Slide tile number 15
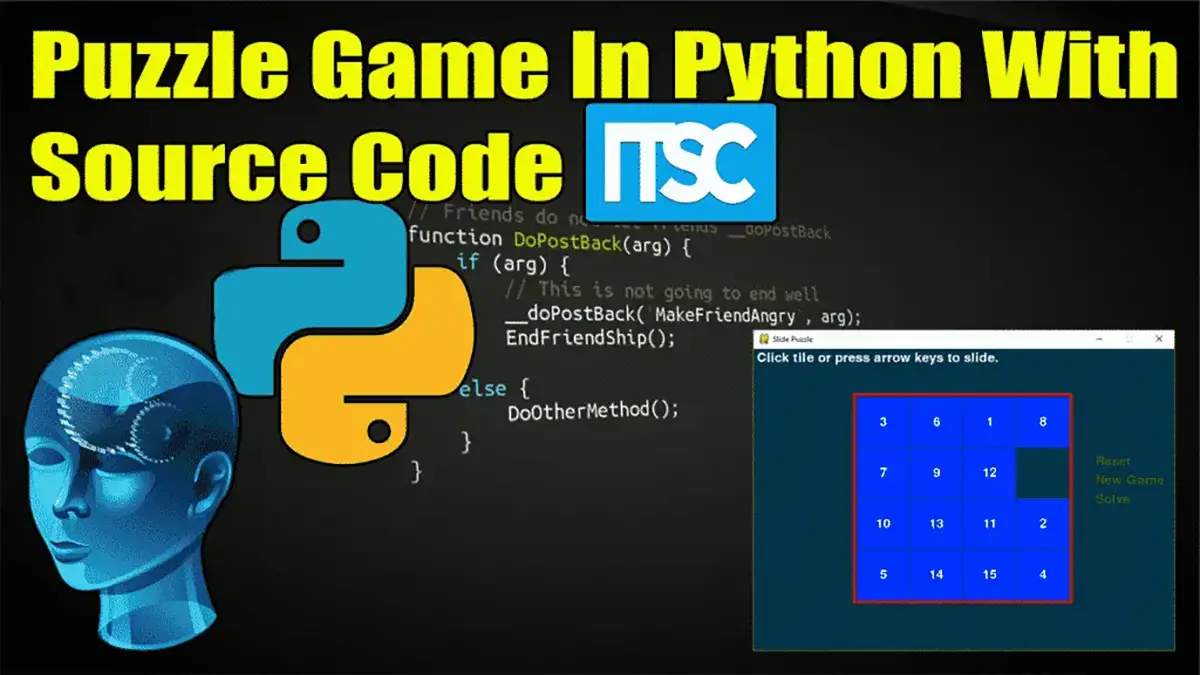Screen dimensions: 1200x675 pyautogui.click(x=989, y=575)
